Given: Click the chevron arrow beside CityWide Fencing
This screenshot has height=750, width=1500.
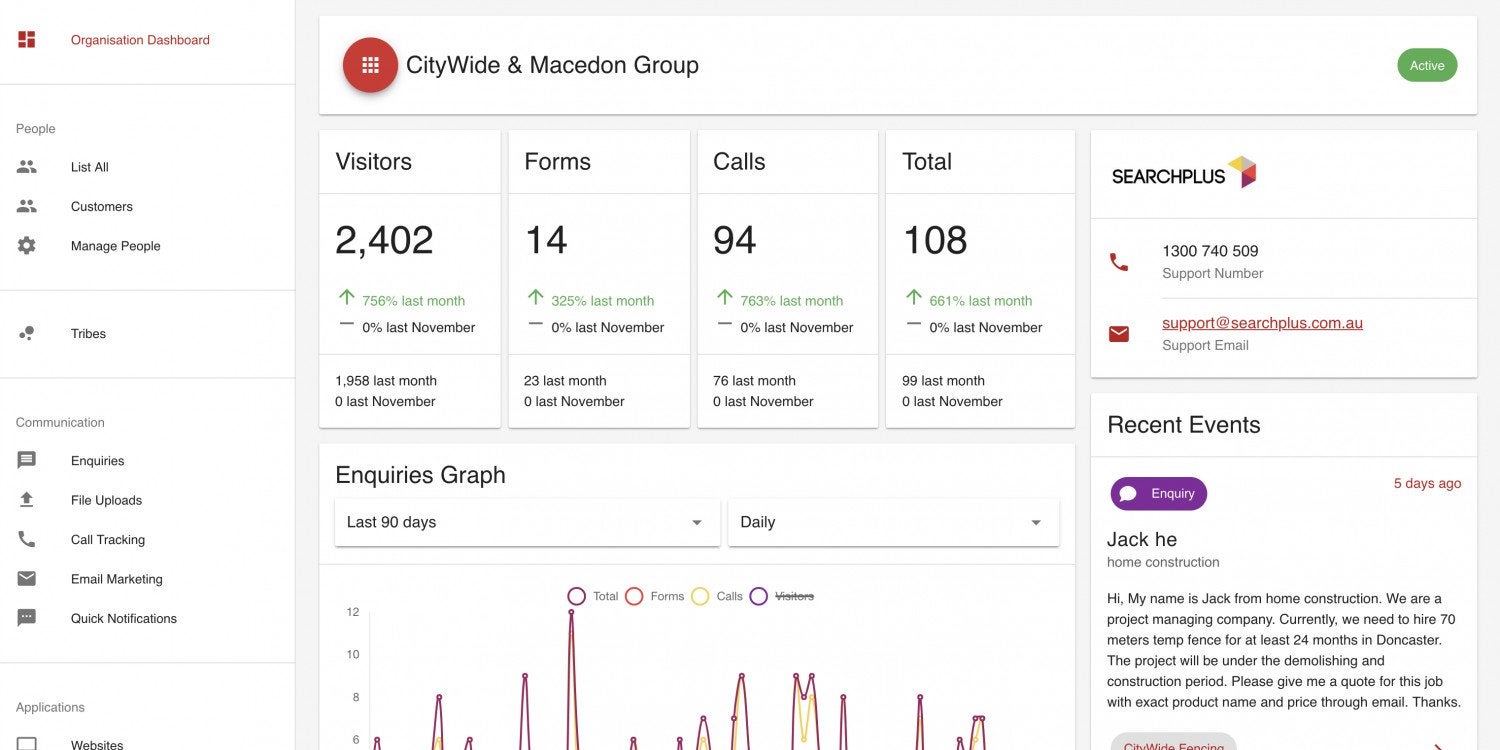Looking at the screenshot, I should click(x=1438, y=745).
